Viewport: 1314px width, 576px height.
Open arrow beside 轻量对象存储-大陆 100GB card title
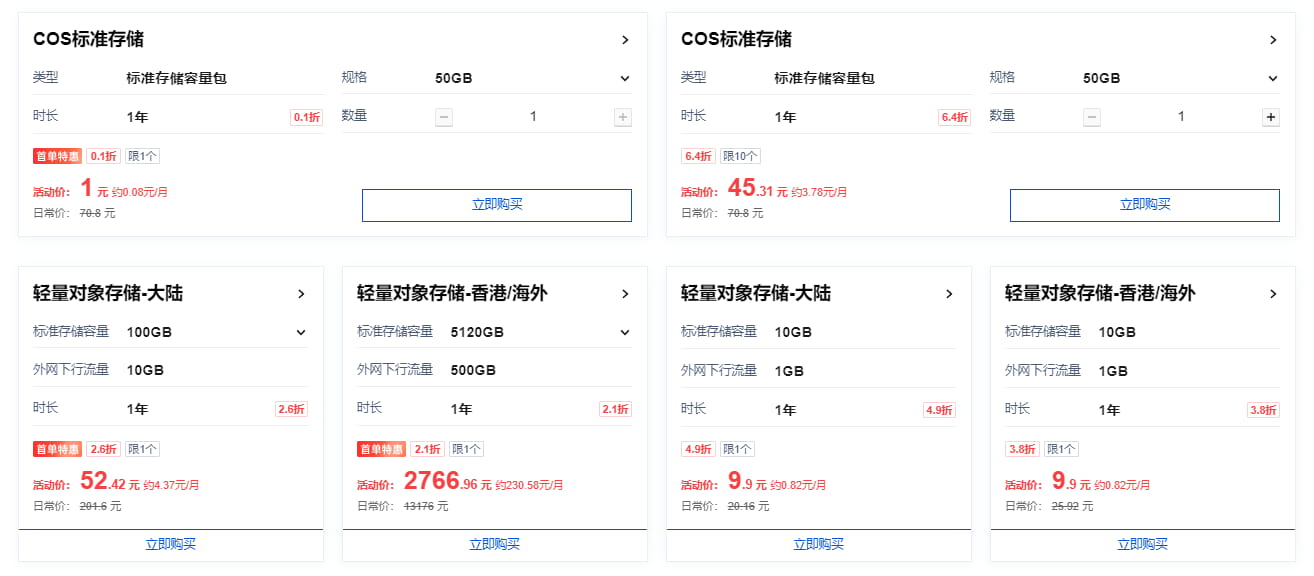pyautogui.click(x=301, y=294)
